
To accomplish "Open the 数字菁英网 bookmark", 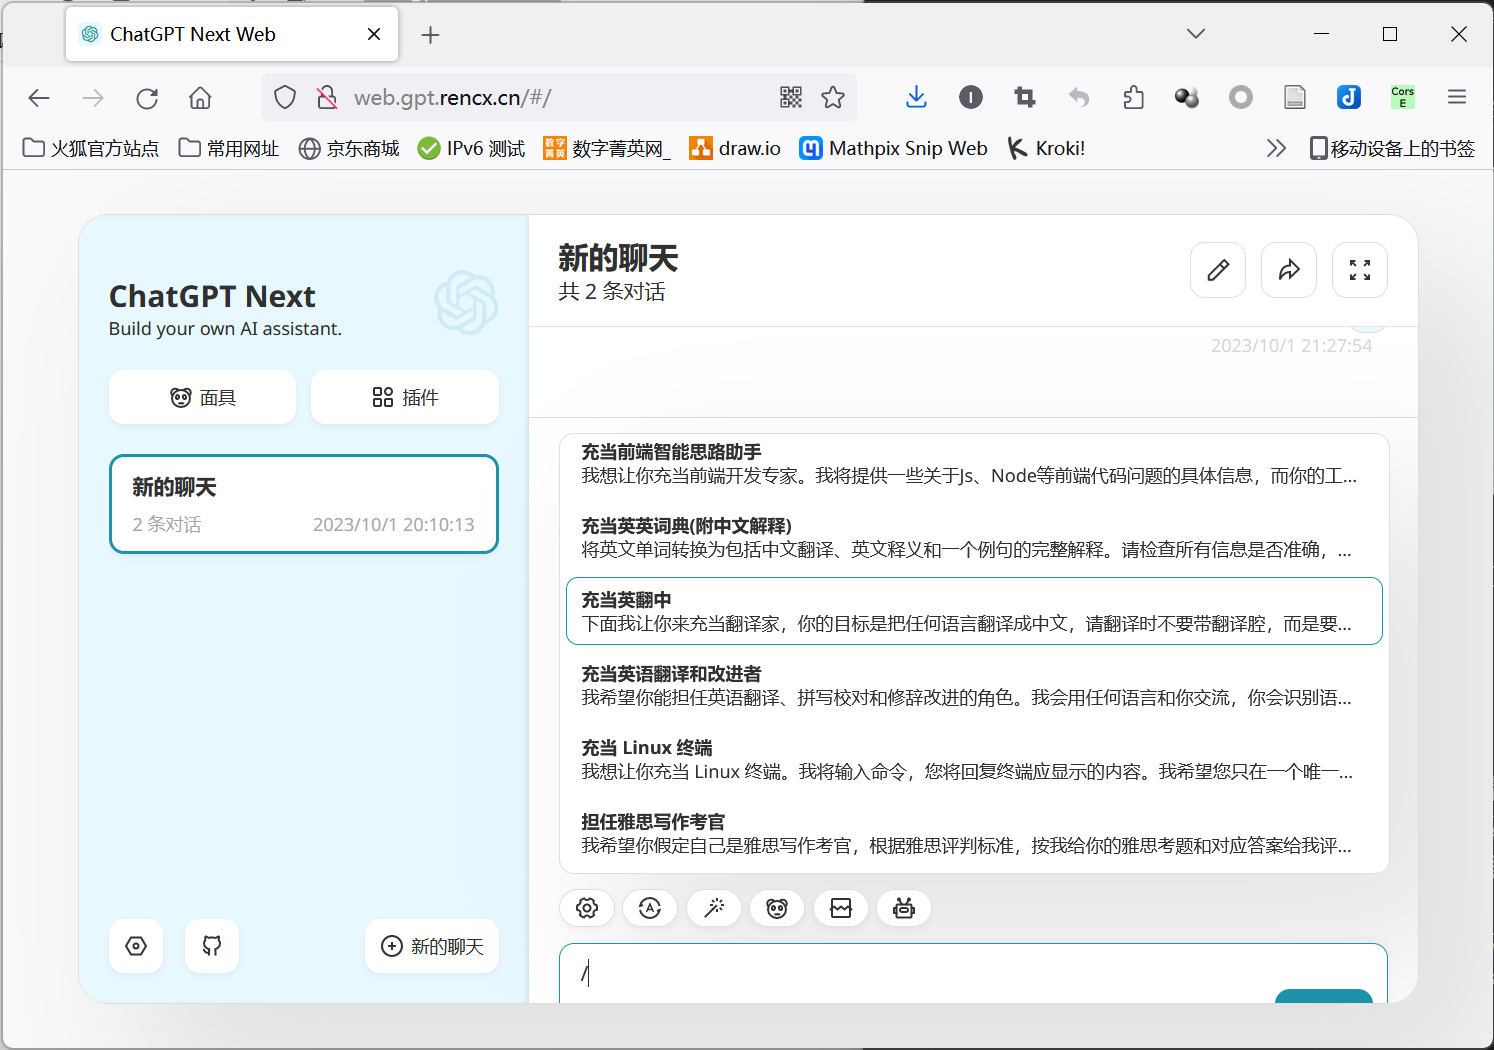I will click(607, 148).
